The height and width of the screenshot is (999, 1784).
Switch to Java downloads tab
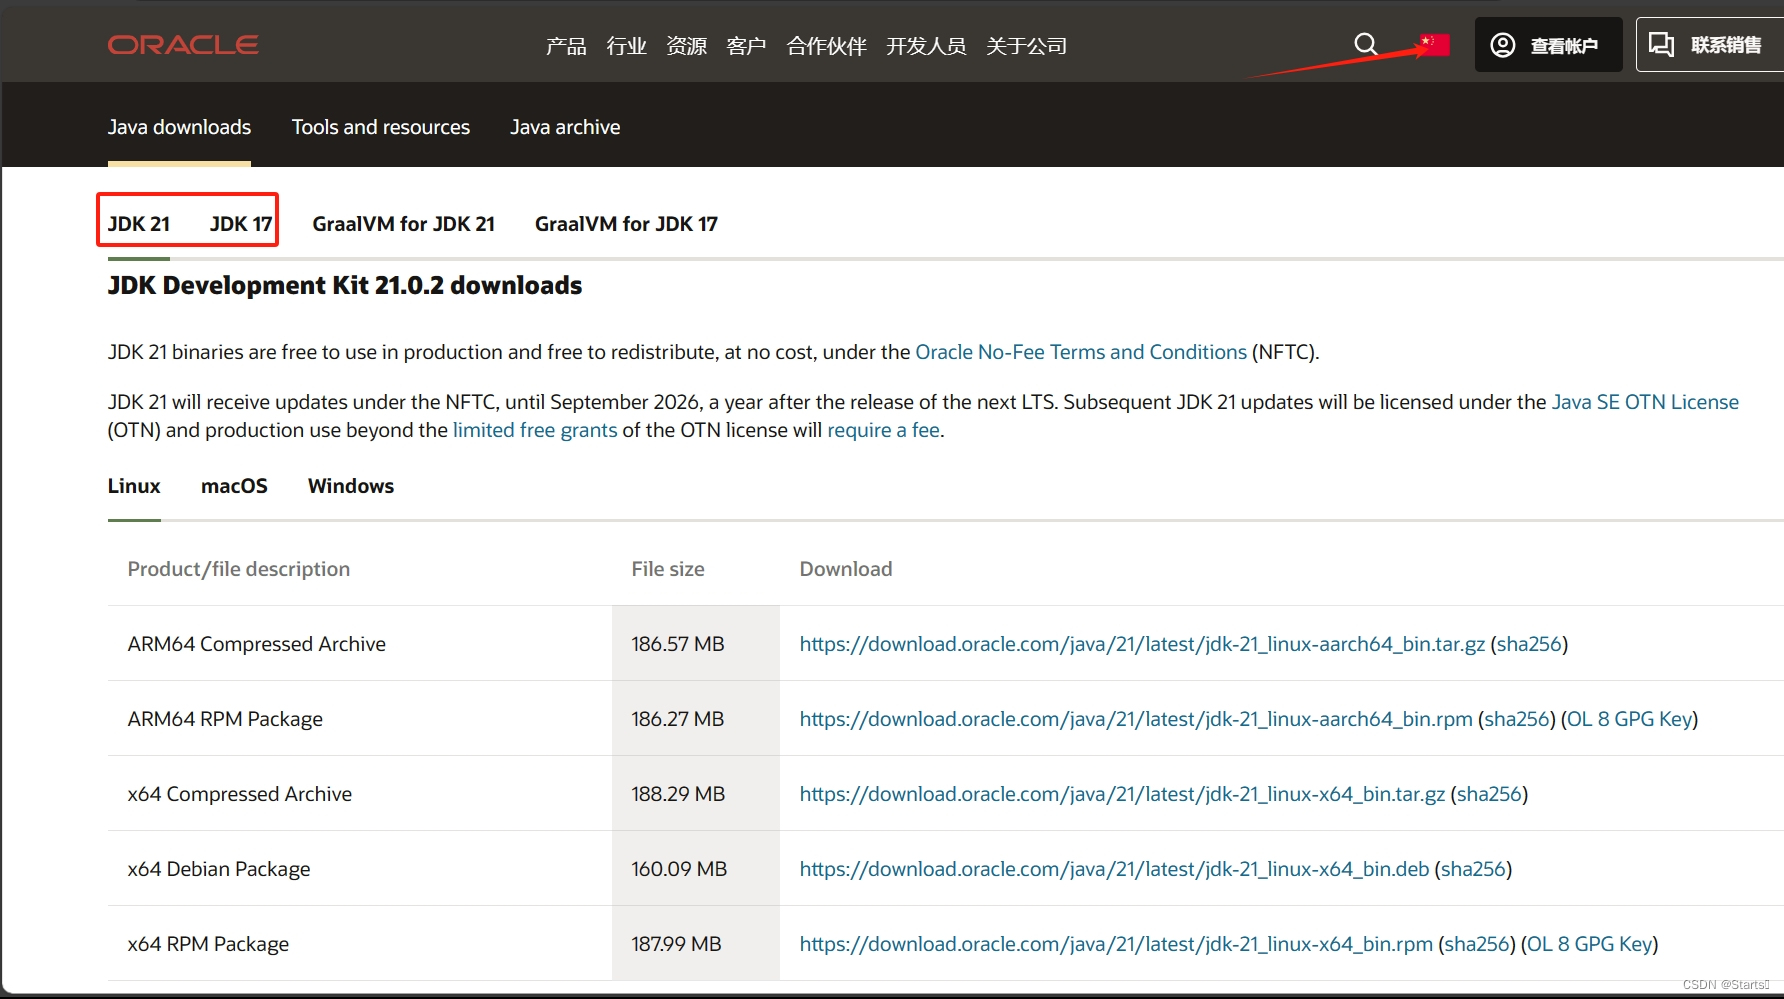(x=179, y=127)
